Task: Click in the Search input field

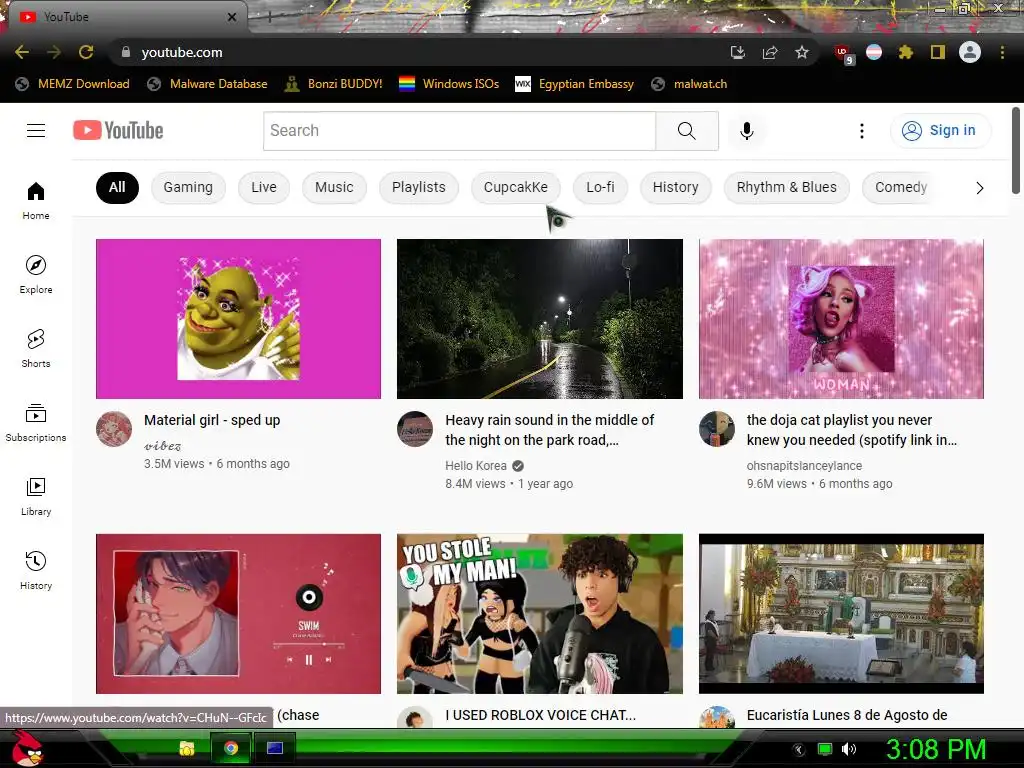Action: tap(459, 131)
